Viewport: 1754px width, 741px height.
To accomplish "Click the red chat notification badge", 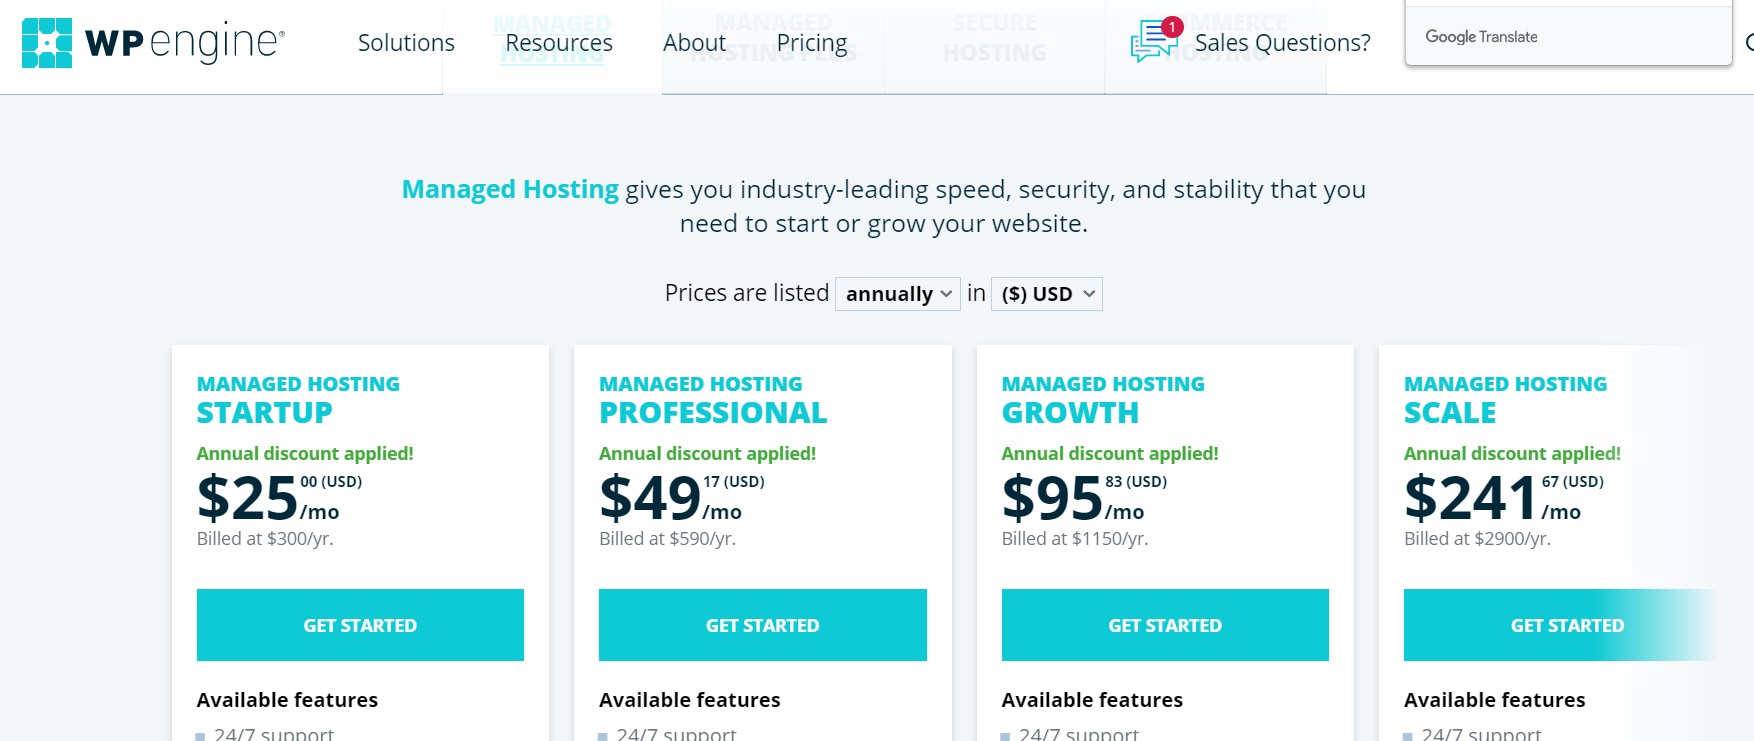I will [1172, 27].
